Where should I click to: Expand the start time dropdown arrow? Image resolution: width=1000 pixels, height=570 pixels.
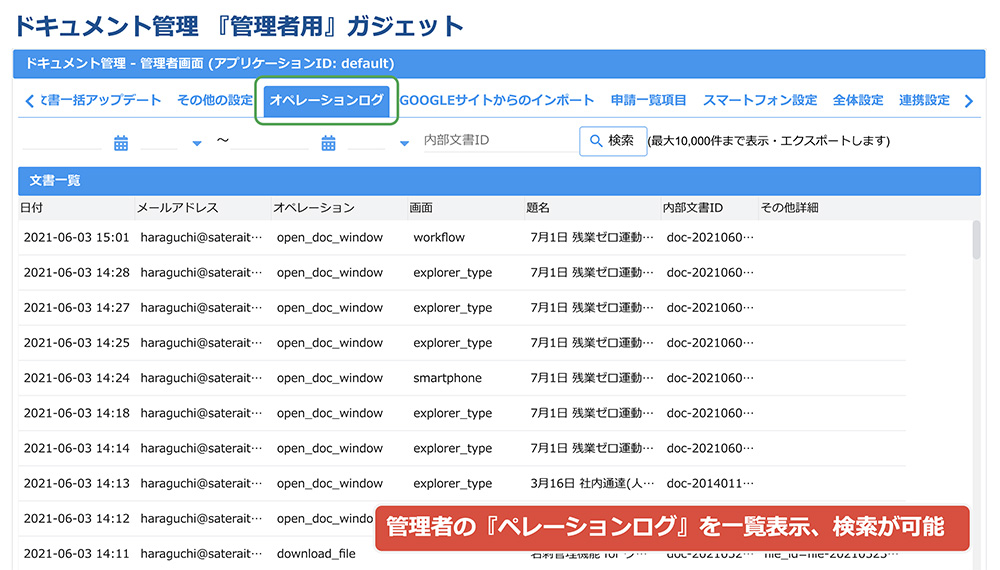(197, 144)
